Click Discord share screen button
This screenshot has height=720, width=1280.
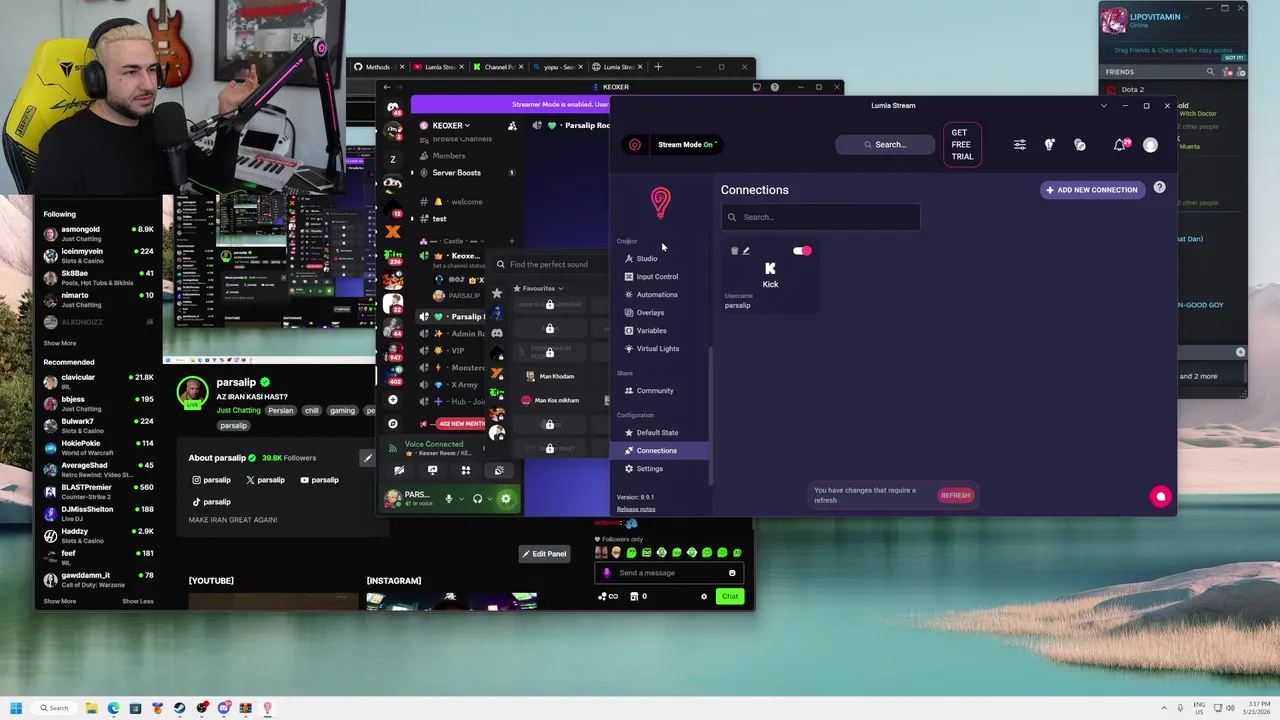click(432, 470)
